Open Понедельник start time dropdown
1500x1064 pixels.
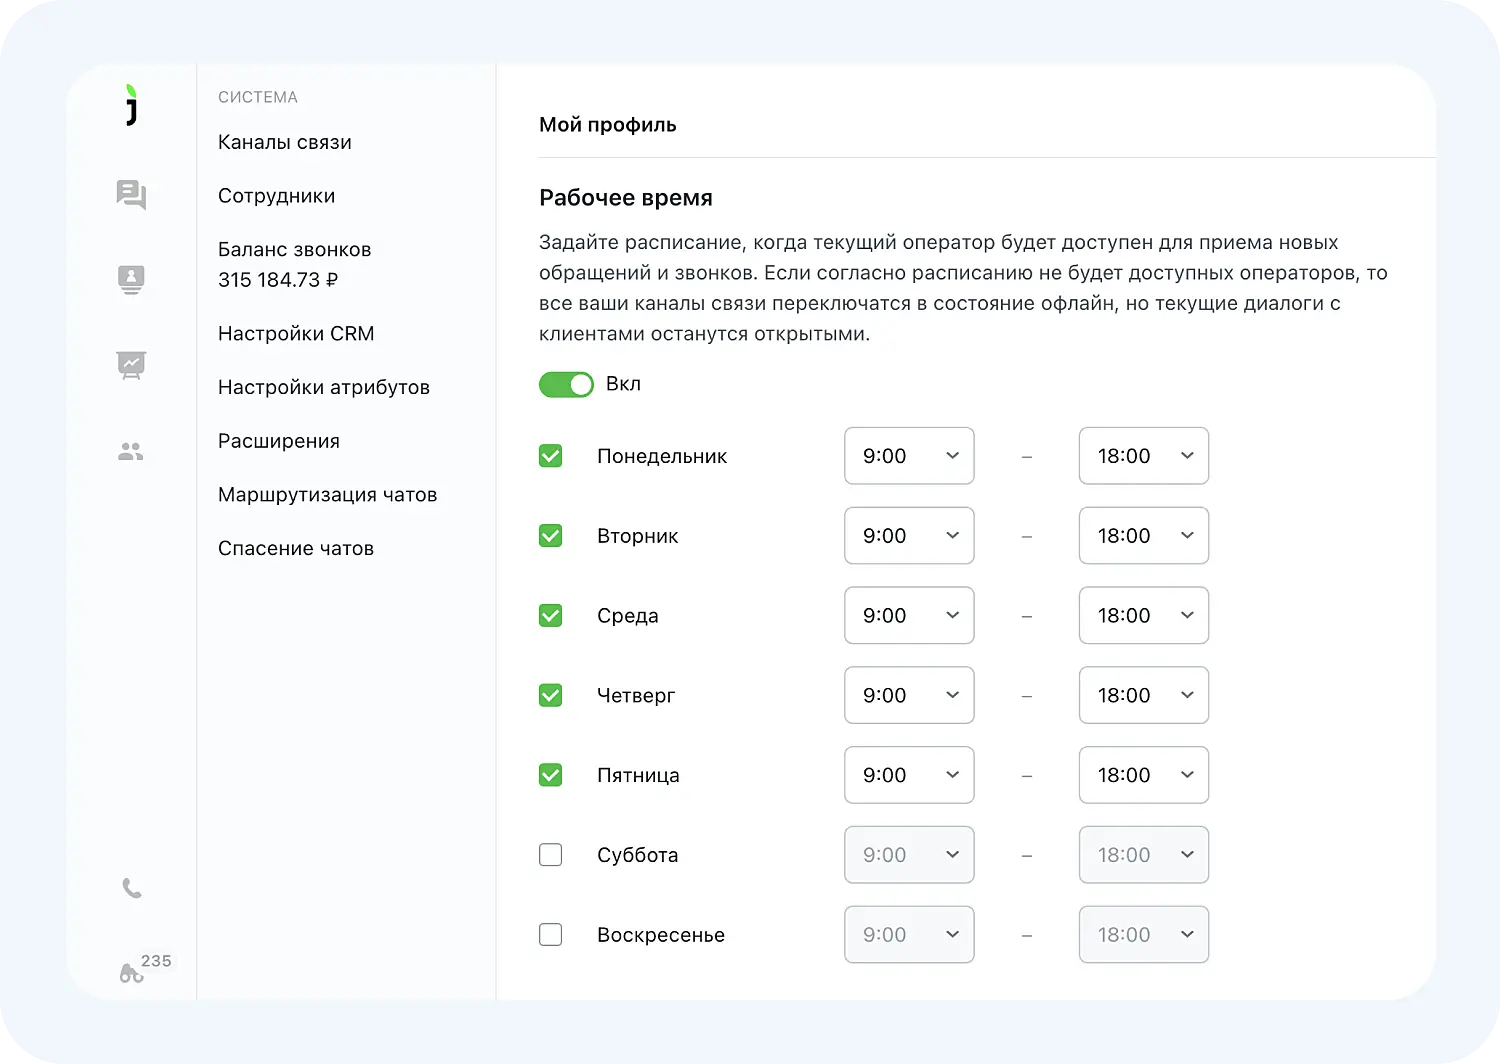coord(909,456)
